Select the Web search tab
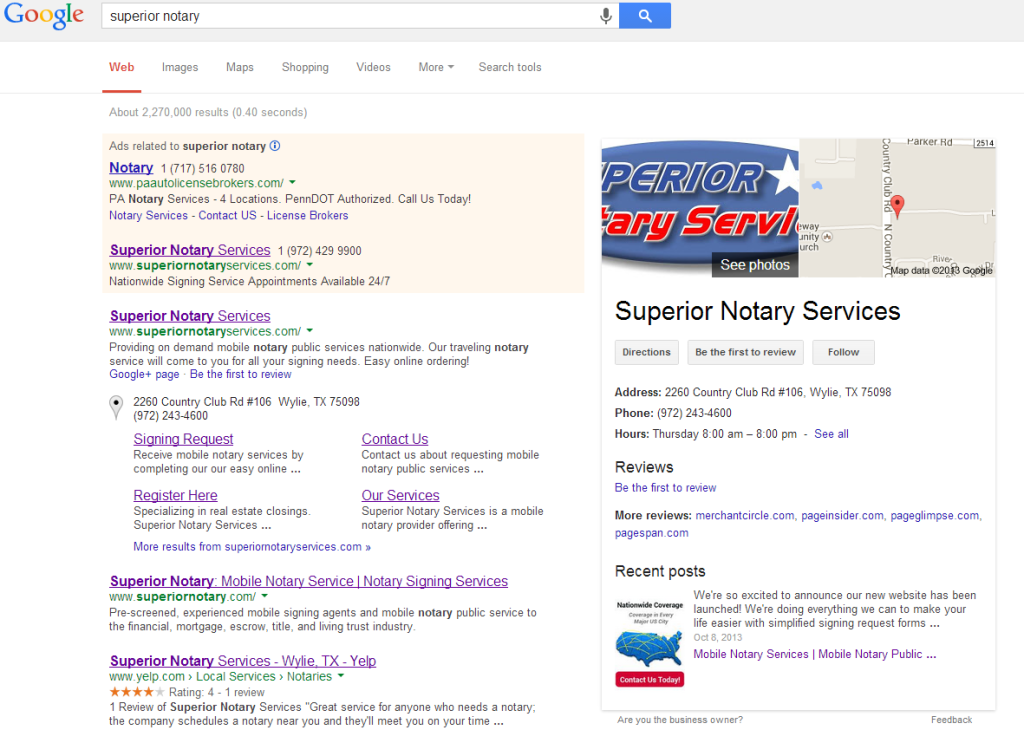 [121, 67]
